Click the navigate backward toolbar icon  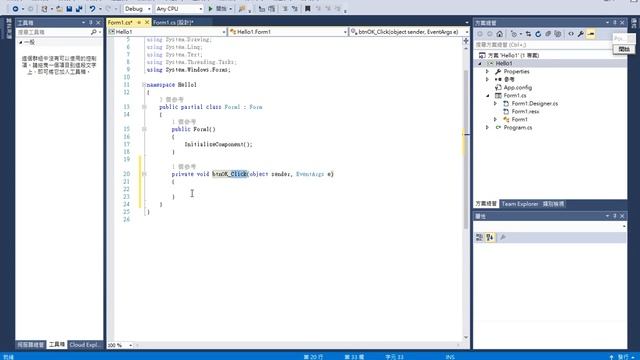coord(15,9)
